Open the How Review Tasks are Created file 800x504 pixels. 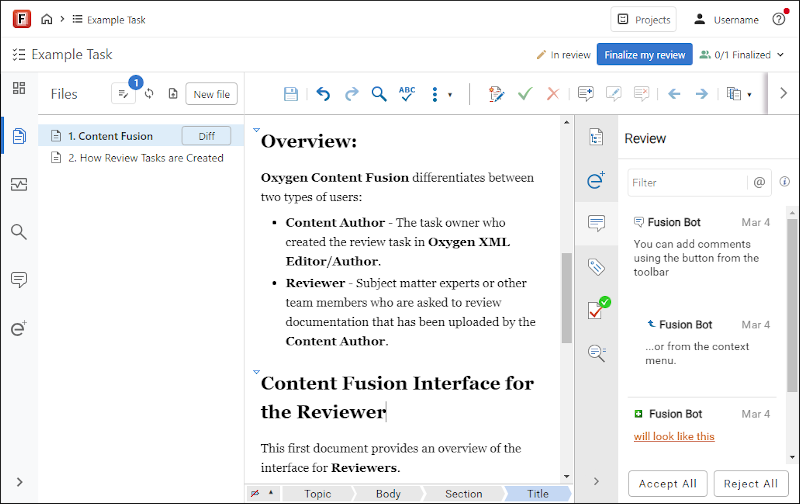click(145, 158)
